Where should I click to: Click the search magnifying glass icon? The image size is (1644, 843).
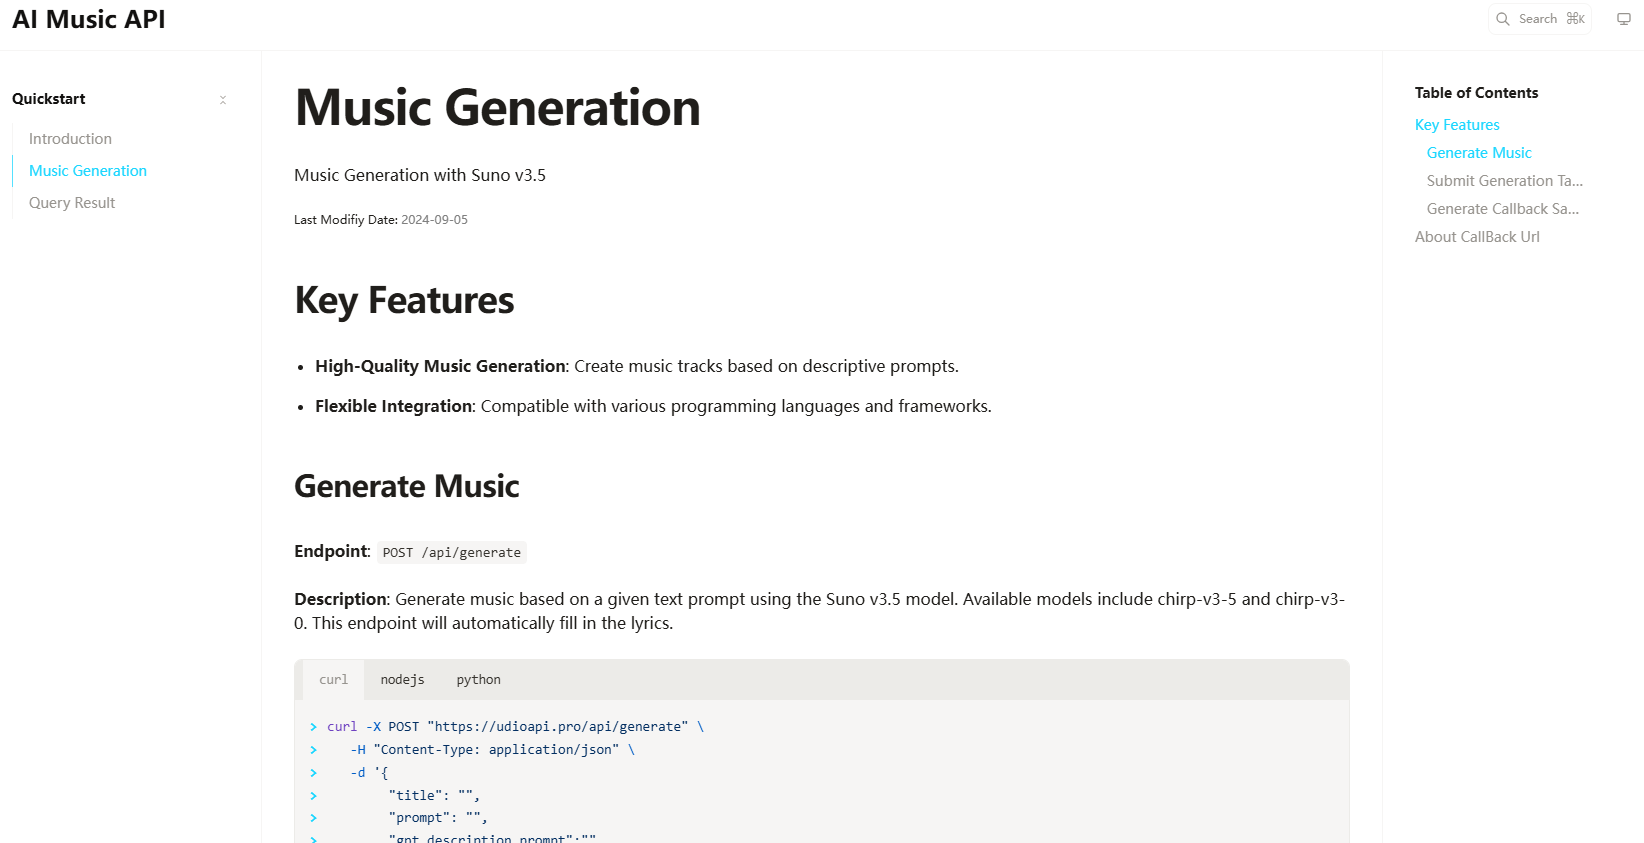pyautogui.click(x=1502, y=19)
